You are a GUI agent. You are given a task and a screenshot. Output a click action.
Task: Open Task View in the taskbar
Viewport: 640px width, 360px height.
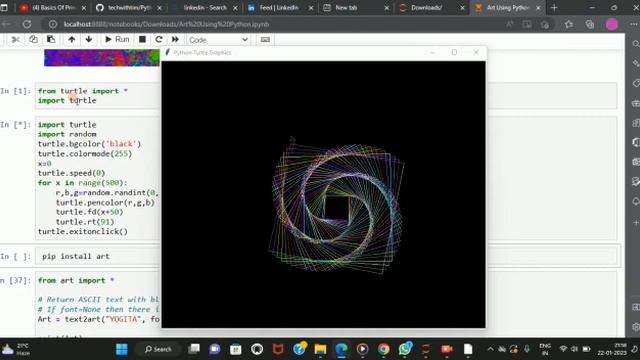click(x=194, y=349)
